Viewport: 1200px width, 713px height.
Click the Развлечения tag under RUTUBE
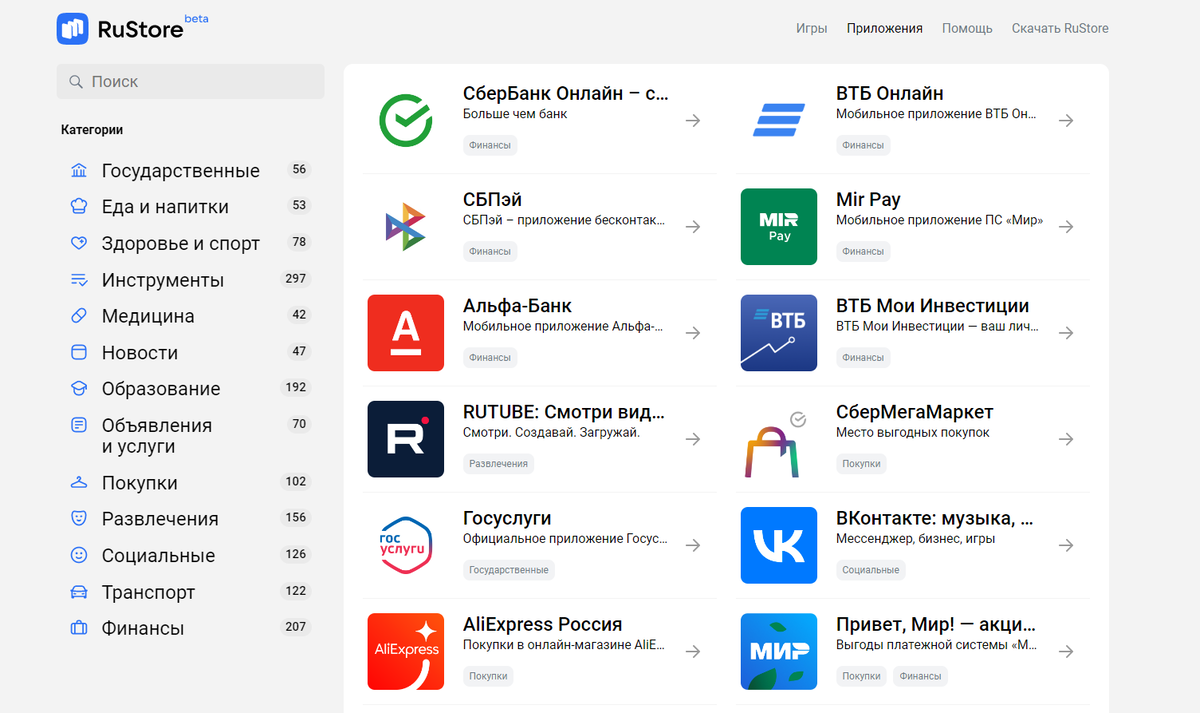pyautogui.click(x=499, y=464)
